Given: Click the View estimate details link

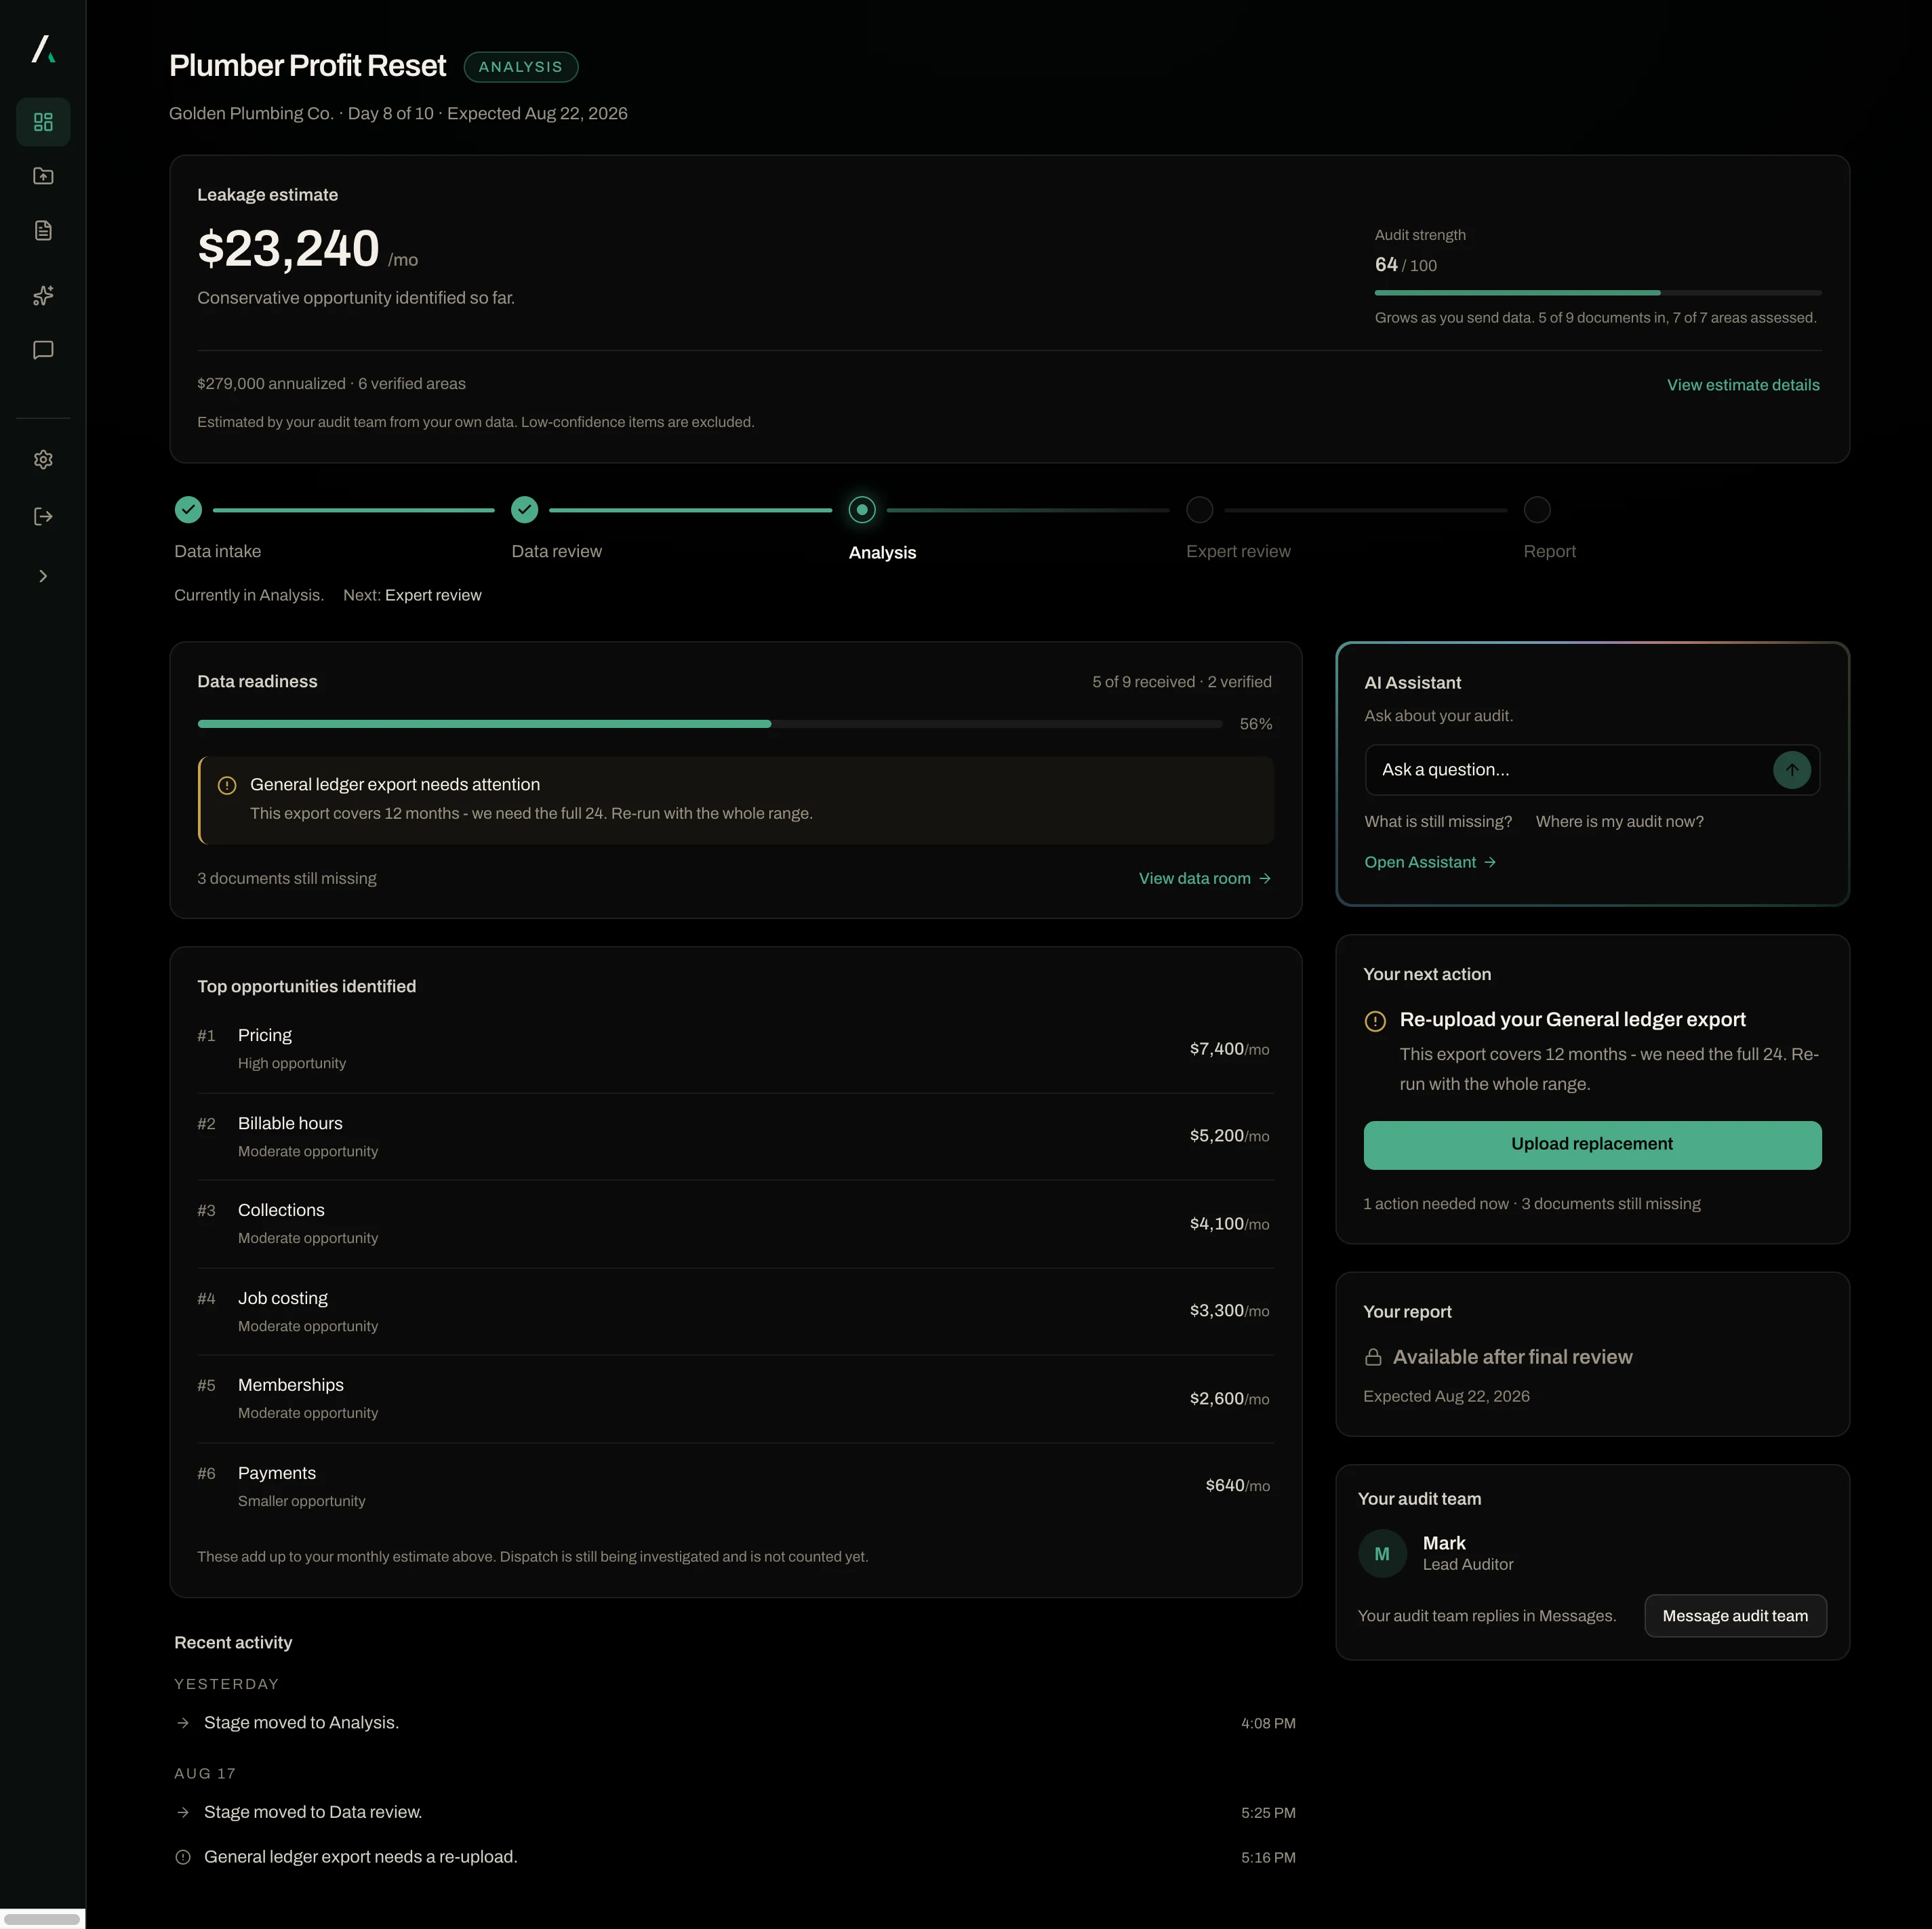Looking at the screenshot, I should [x=1743, y=385].
